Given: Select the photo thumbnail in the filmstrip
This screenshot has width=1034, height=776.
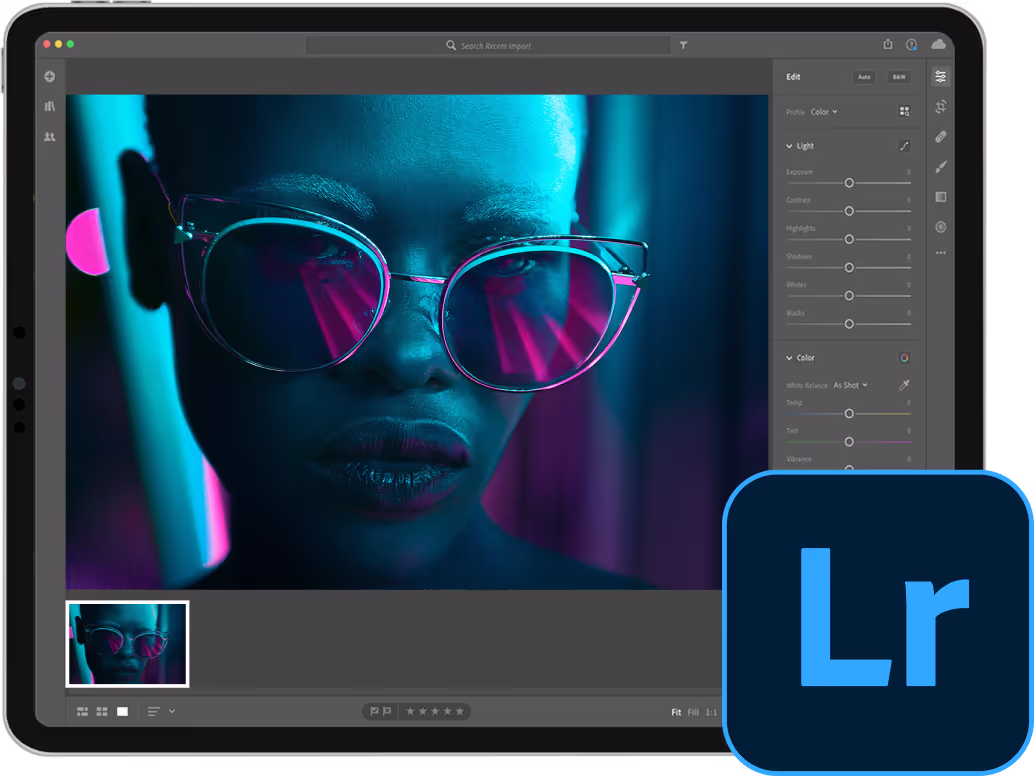Looking at the screenshot, I should click(127, 644).
